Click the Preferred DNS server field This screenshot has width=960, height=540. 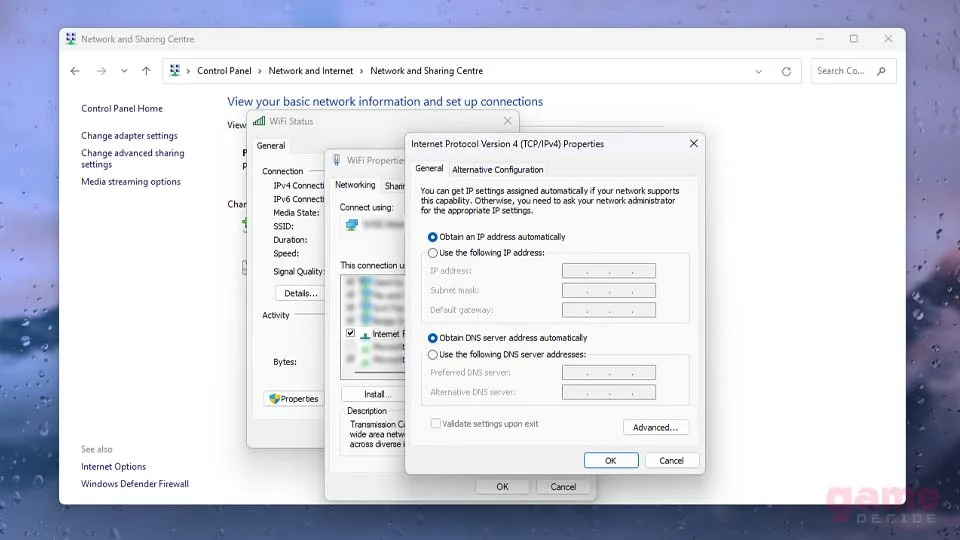(x=609, y=372)
